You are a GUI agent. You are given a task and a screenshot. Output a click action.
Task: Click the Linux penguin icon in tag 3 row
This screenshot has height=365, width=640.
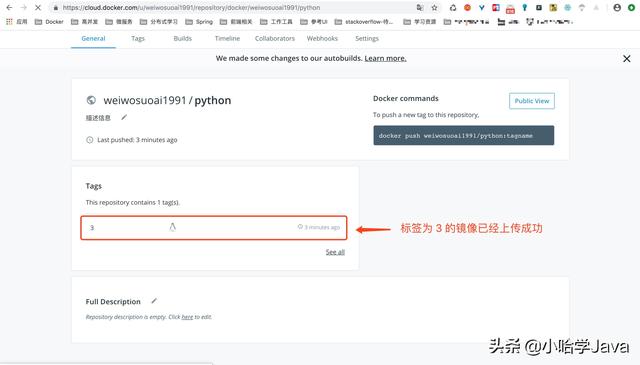172,227
